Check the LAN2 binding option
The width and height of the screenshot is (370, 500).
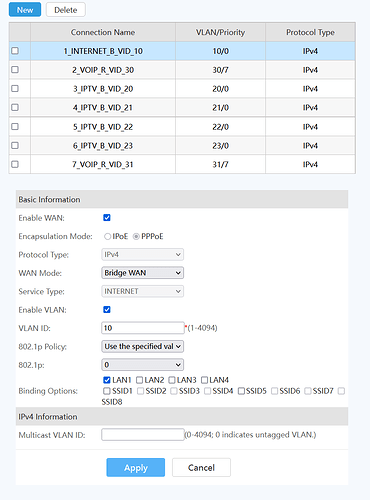tap(139, 380)
